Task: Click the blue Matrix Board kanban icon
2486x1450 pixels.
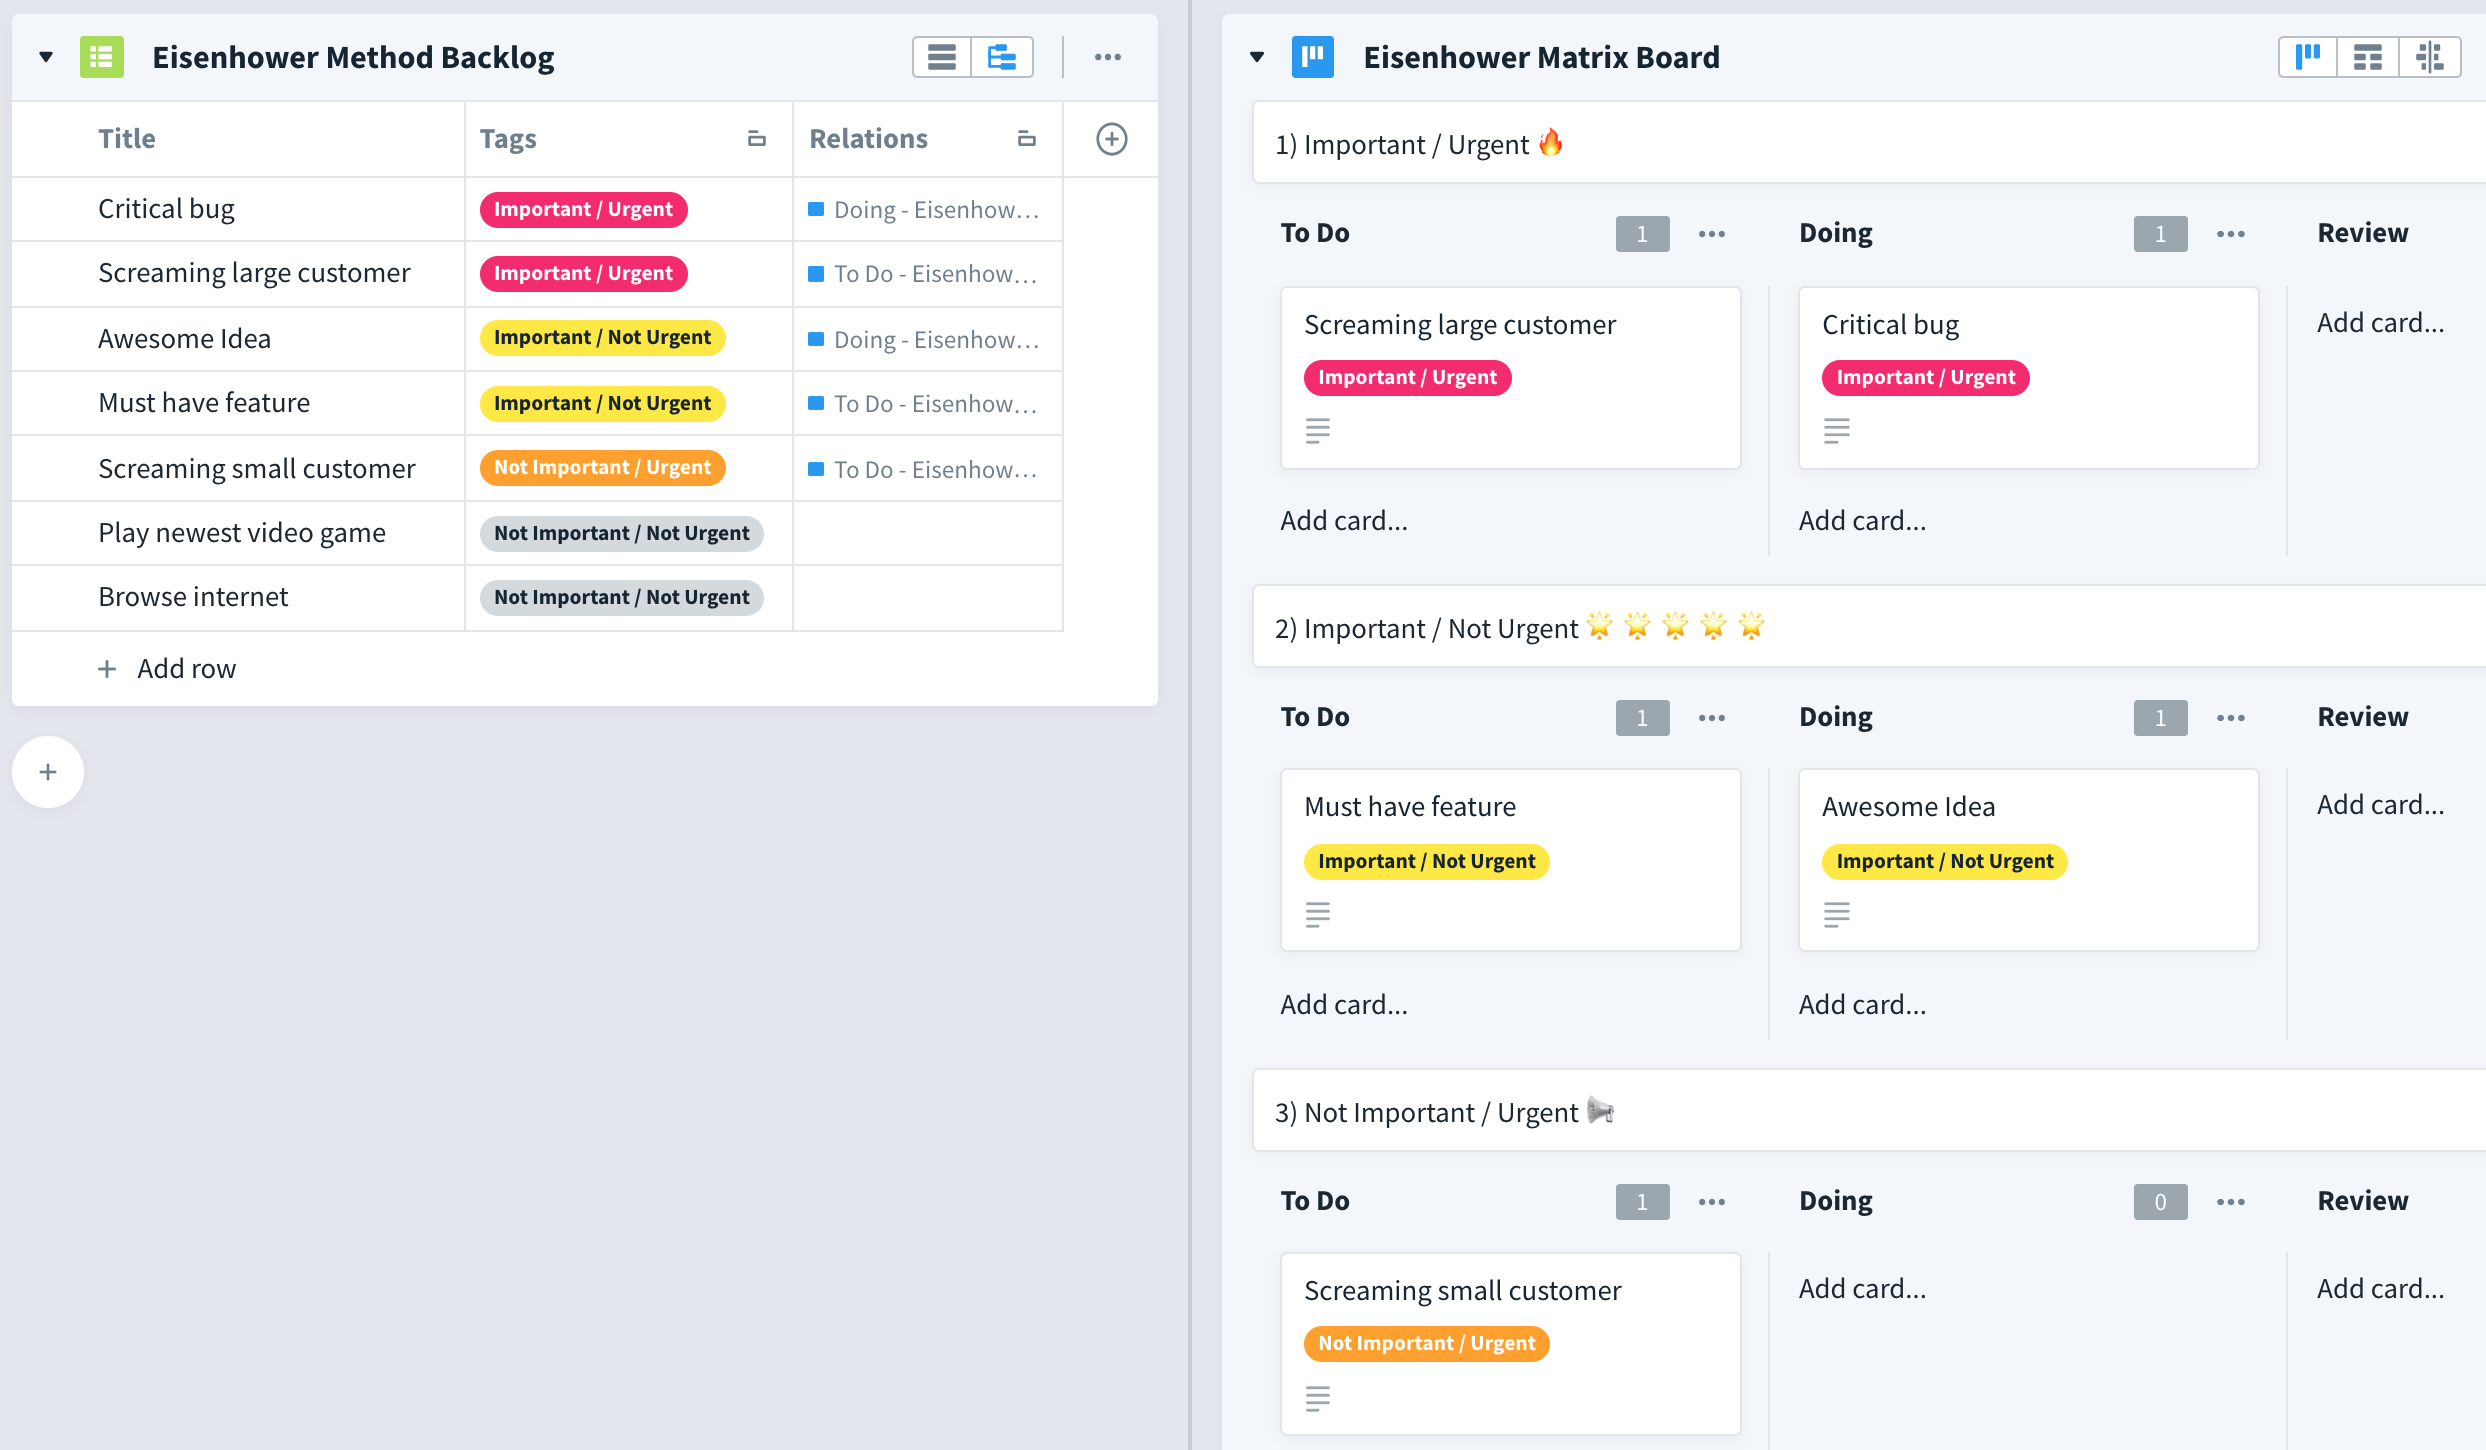Action: pyautogui.click(x=1312, y=57)
